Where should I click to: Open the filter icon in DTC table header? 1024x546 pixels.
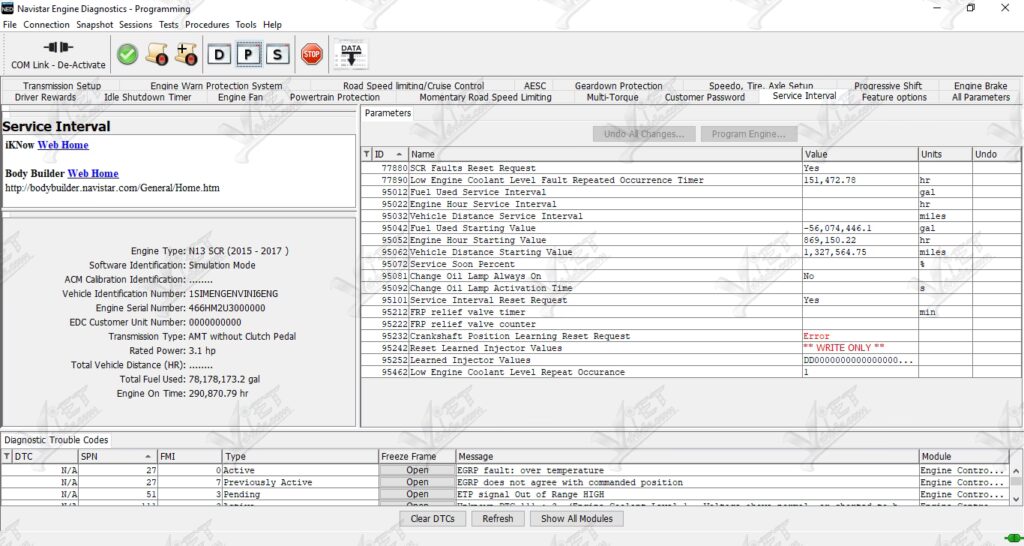coord(7,457)
